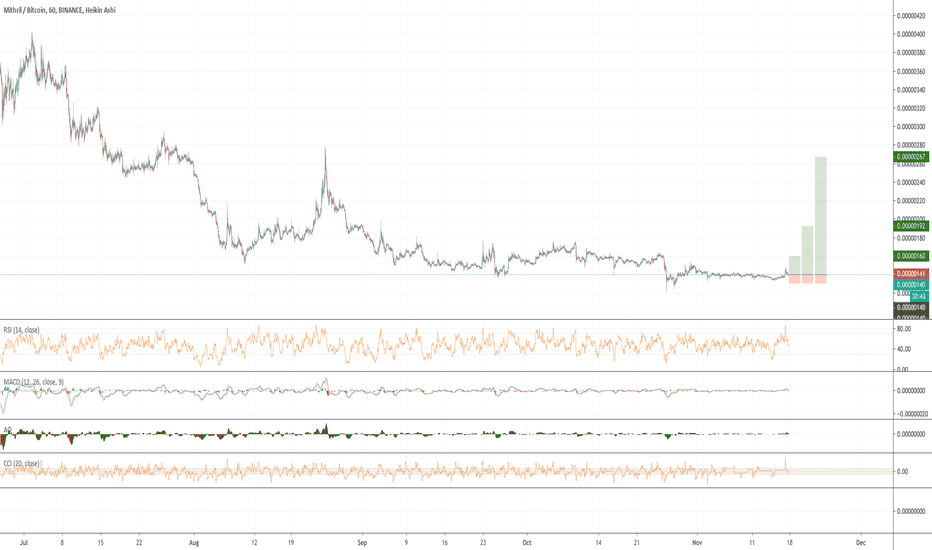Click the Nov label on time axis
The image size is (932, 550).
coord(698,543)
